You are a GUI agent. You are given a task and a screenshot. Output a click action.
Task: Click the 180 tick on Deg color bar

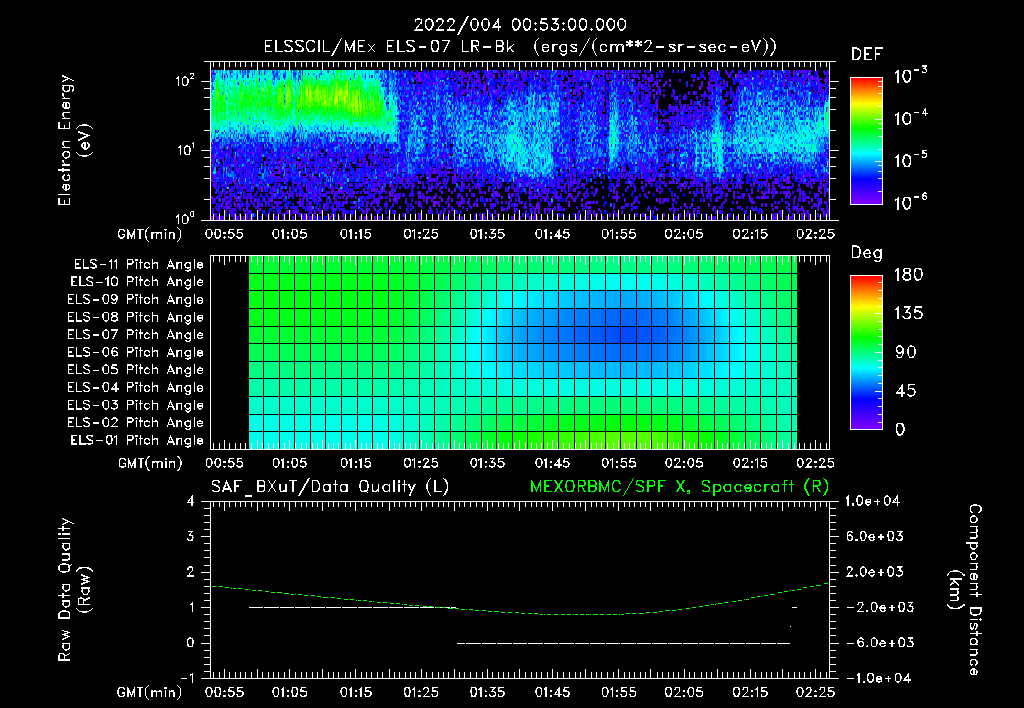pos(908,275)
